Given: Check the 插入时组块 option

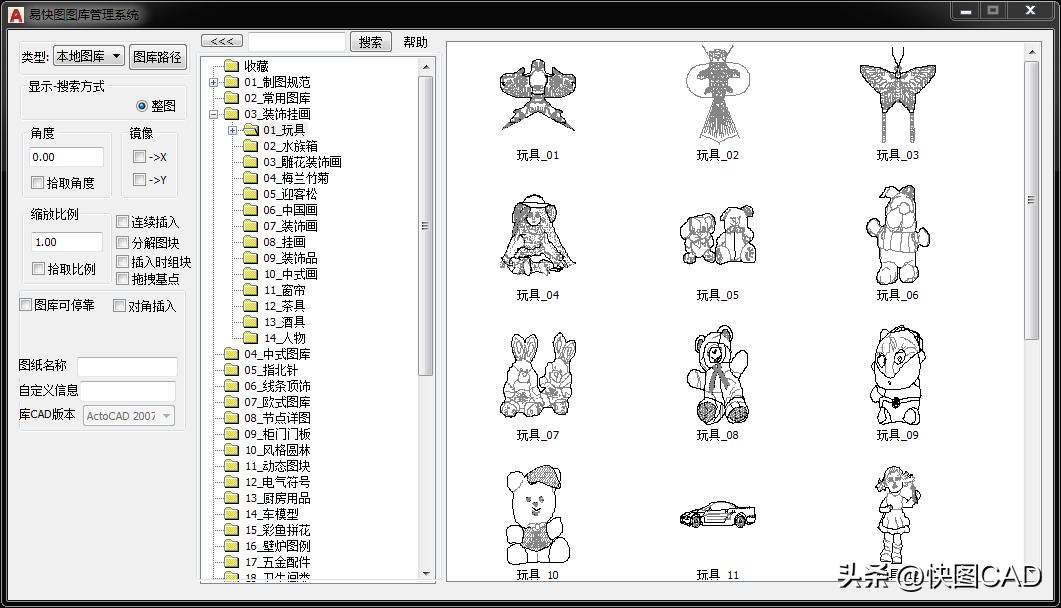Looking at the screenshot, I should tap(122, 261).
